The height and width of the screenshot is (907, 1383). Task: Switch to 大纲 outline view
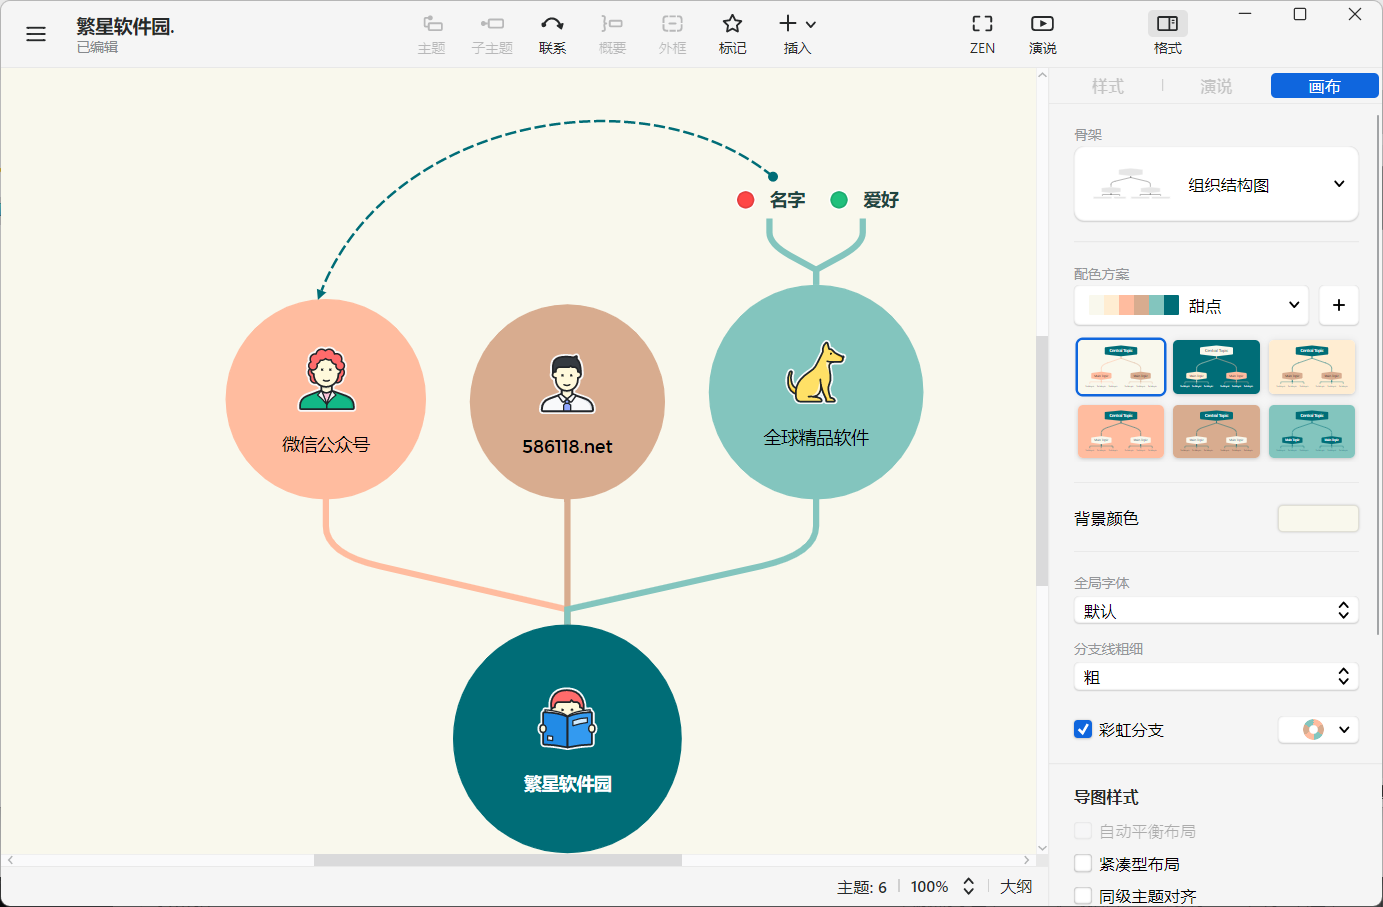[x=1016, y=887]
